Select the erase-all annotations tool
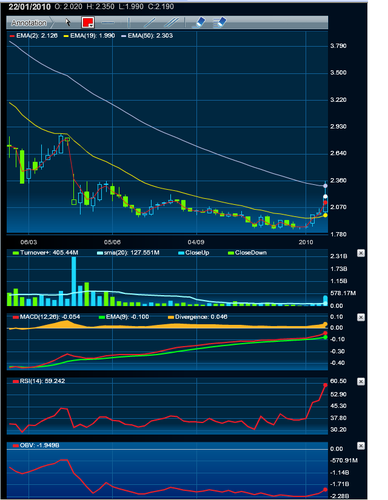388x500 pixels. 219,22
